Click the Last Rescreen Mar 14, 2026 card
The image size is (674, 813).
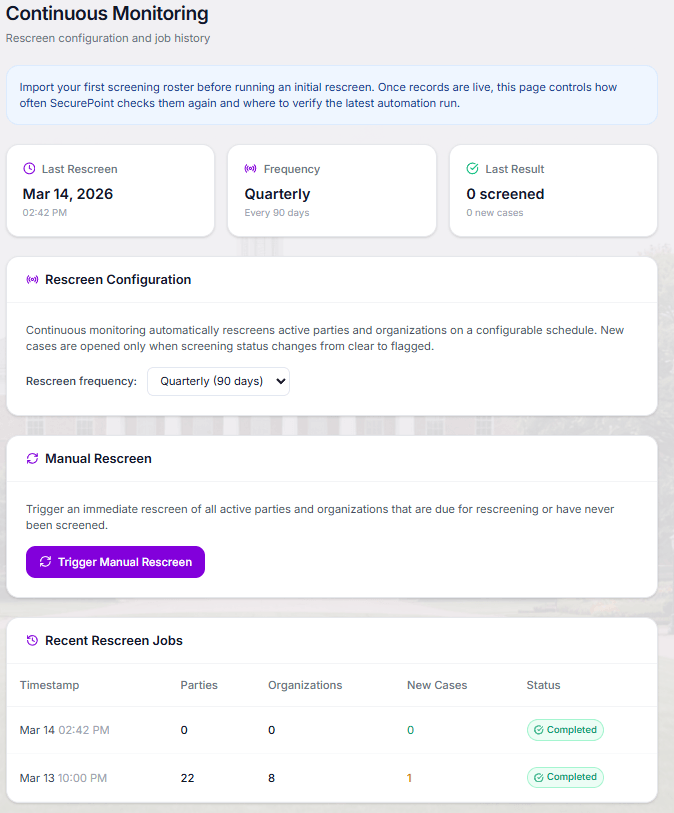point(110,191)
